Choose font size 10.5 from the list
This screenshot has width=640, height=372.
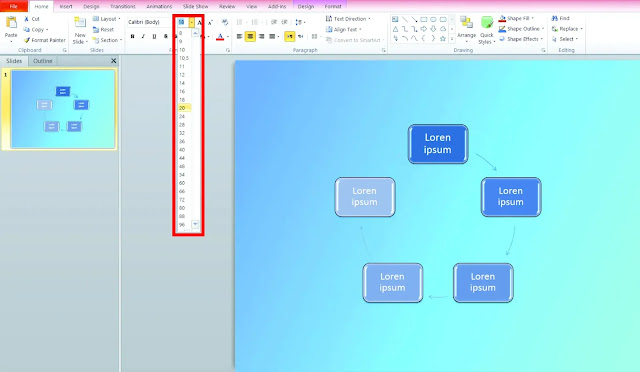click(184, 58)
